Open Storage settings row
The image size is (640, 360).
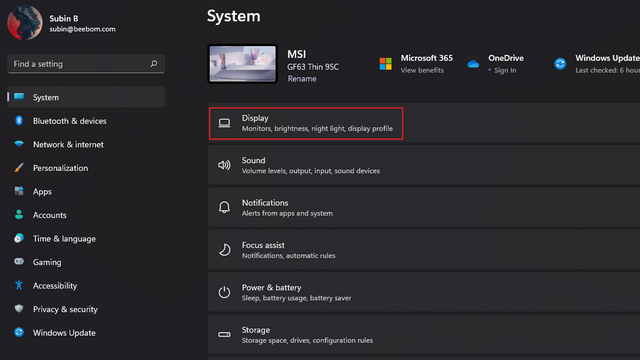click(424, 334)
